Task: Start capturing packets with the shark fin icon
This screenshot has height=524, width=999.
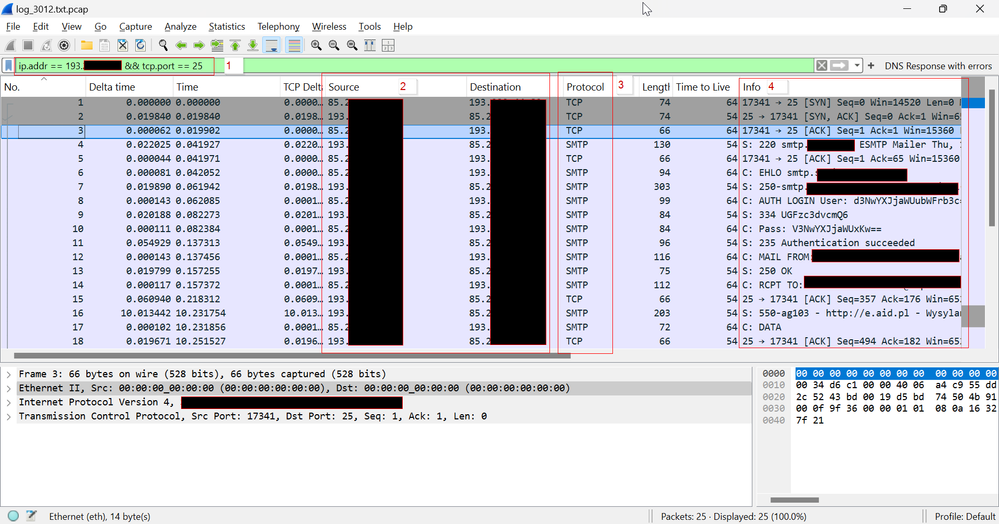Action: tap(10, 45)
